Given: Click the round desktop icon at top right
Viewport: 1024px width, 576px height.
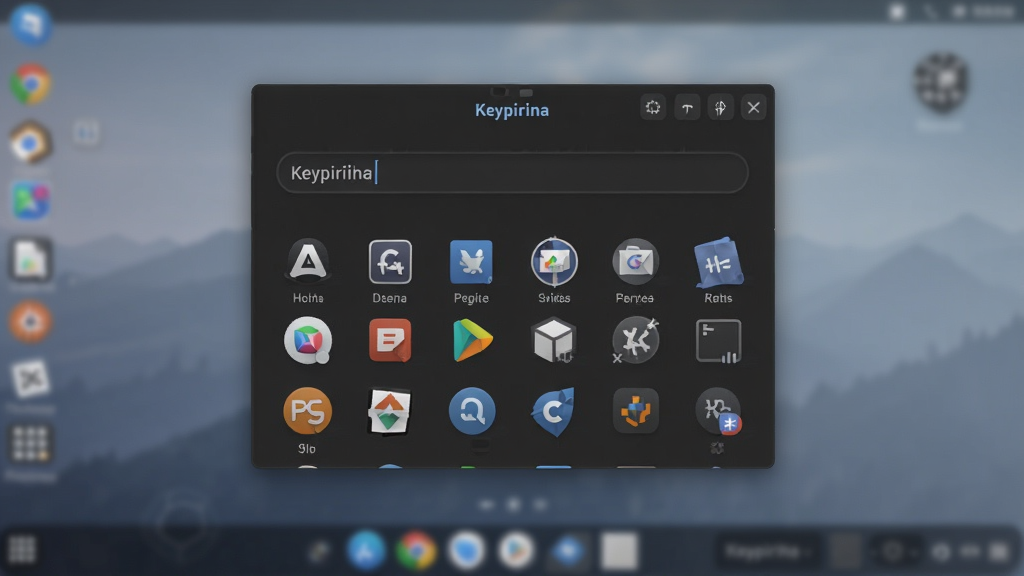Looking at the screenshot, I should click(941, 82).
